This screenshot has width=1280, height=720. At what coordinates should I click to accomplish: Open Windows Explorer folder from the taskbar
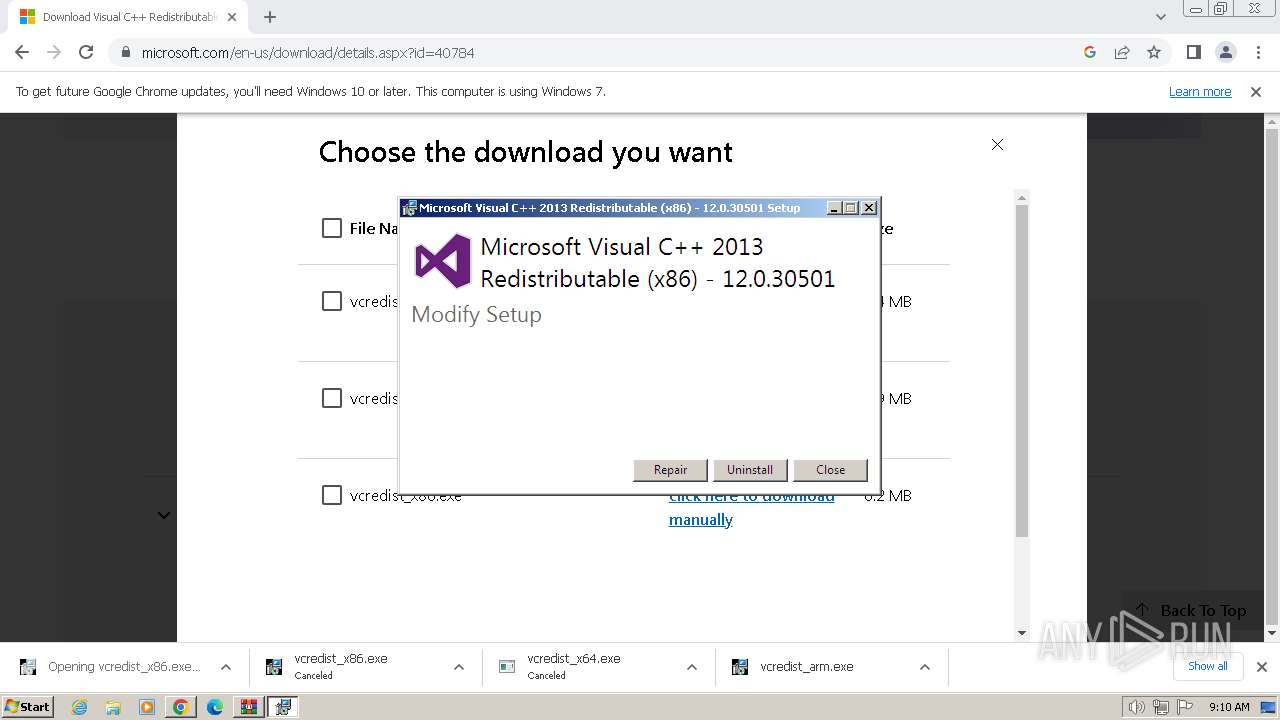(113, 707)
